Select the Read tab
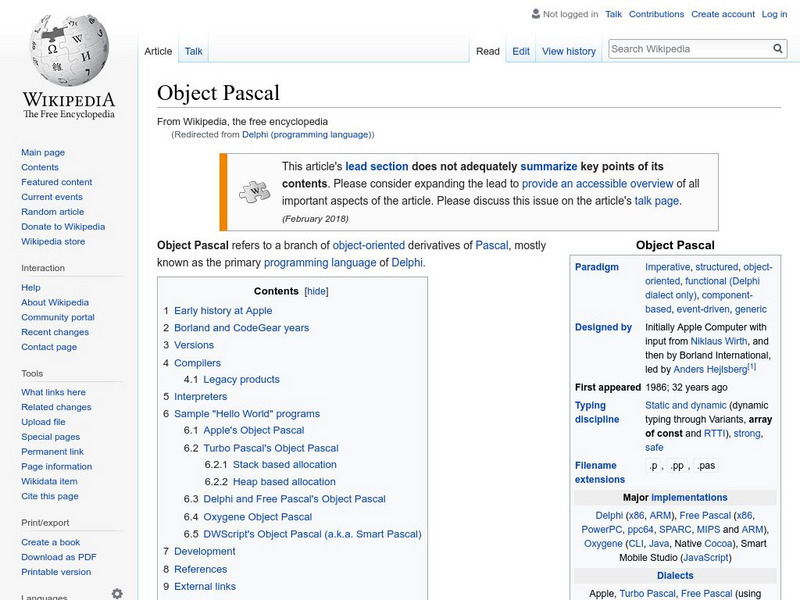 [x=488, y=51]
